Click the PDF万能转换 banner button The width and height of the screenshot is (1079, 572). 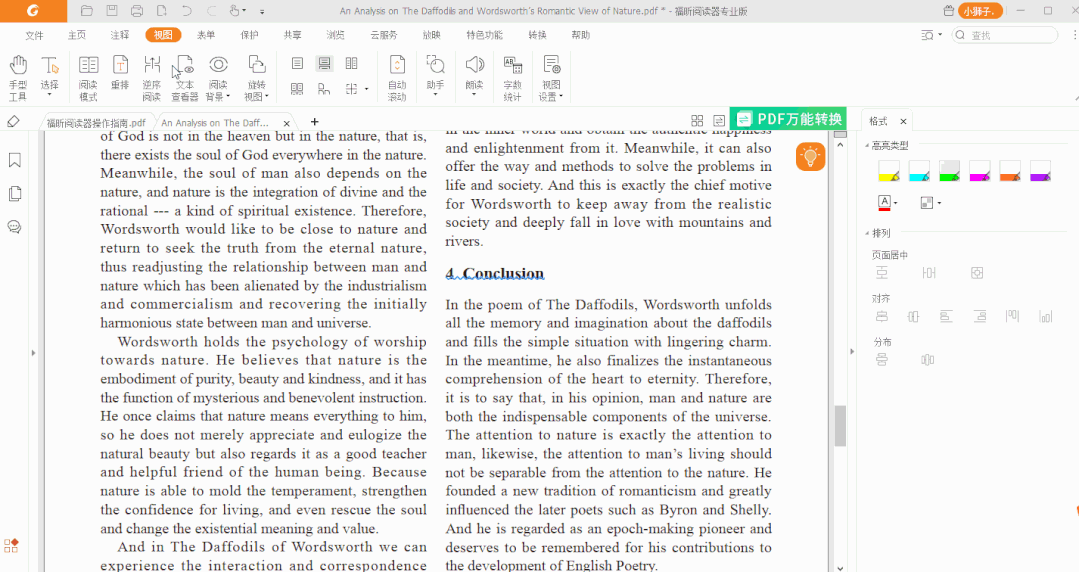788,119
